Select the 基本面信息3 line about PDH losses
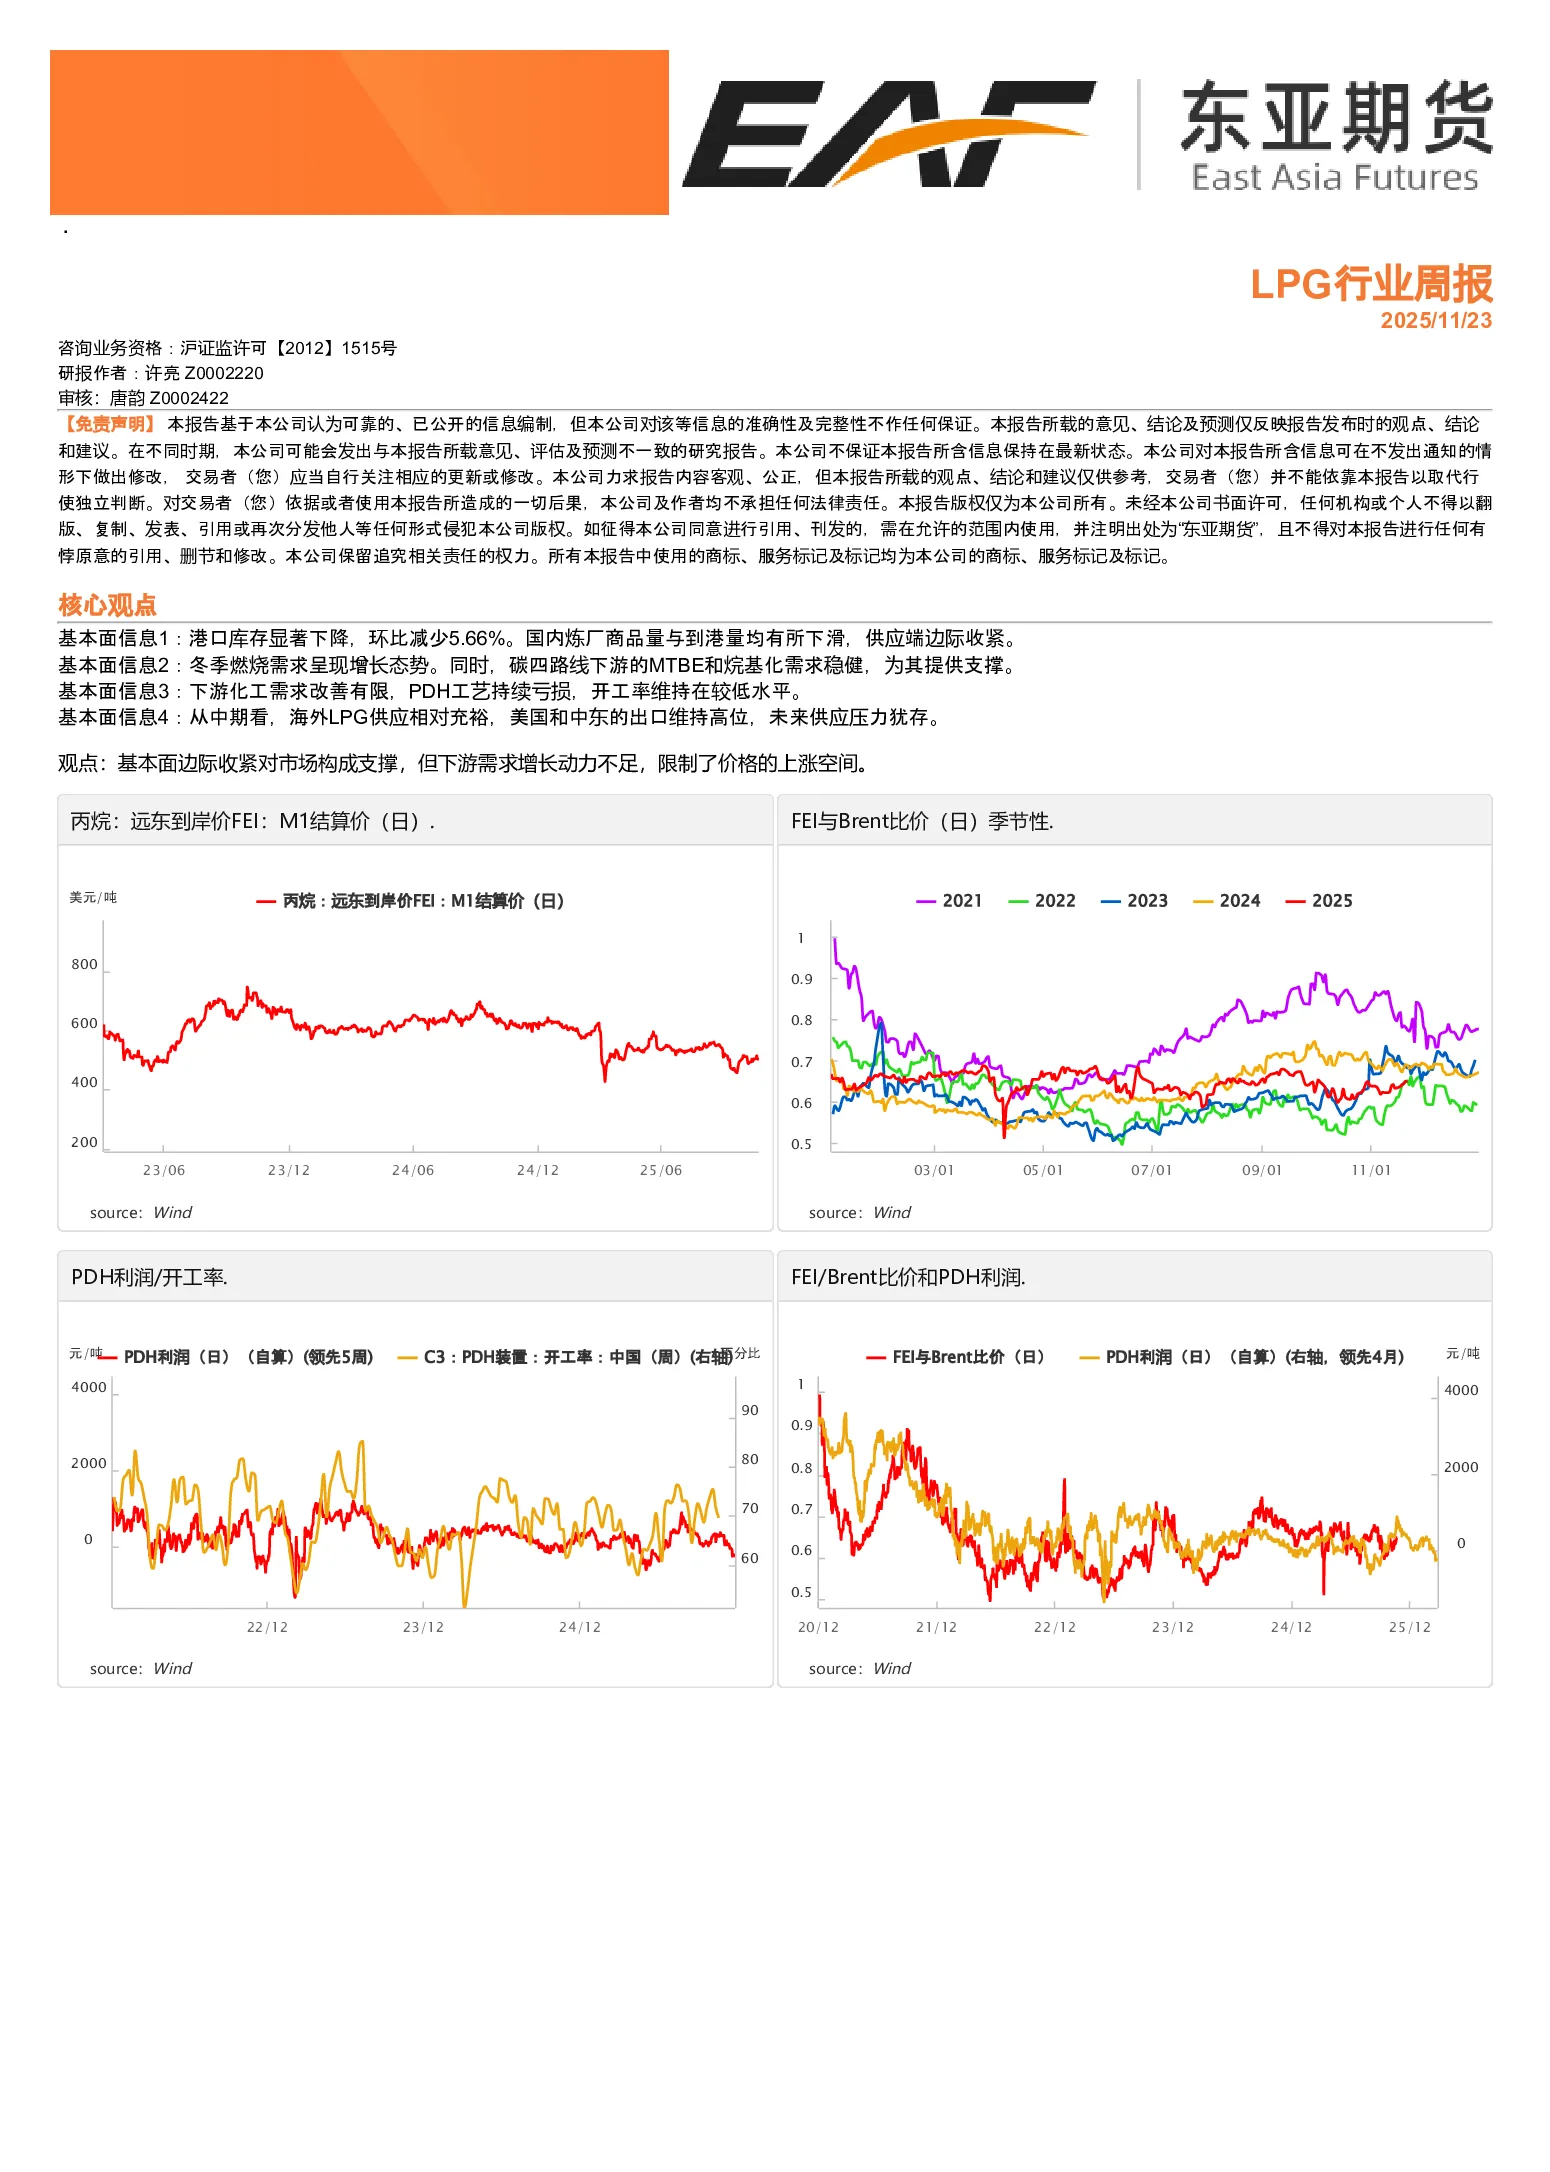Image resolution: width=1550 pixels, height=2172 pixels. click(433, 691)
